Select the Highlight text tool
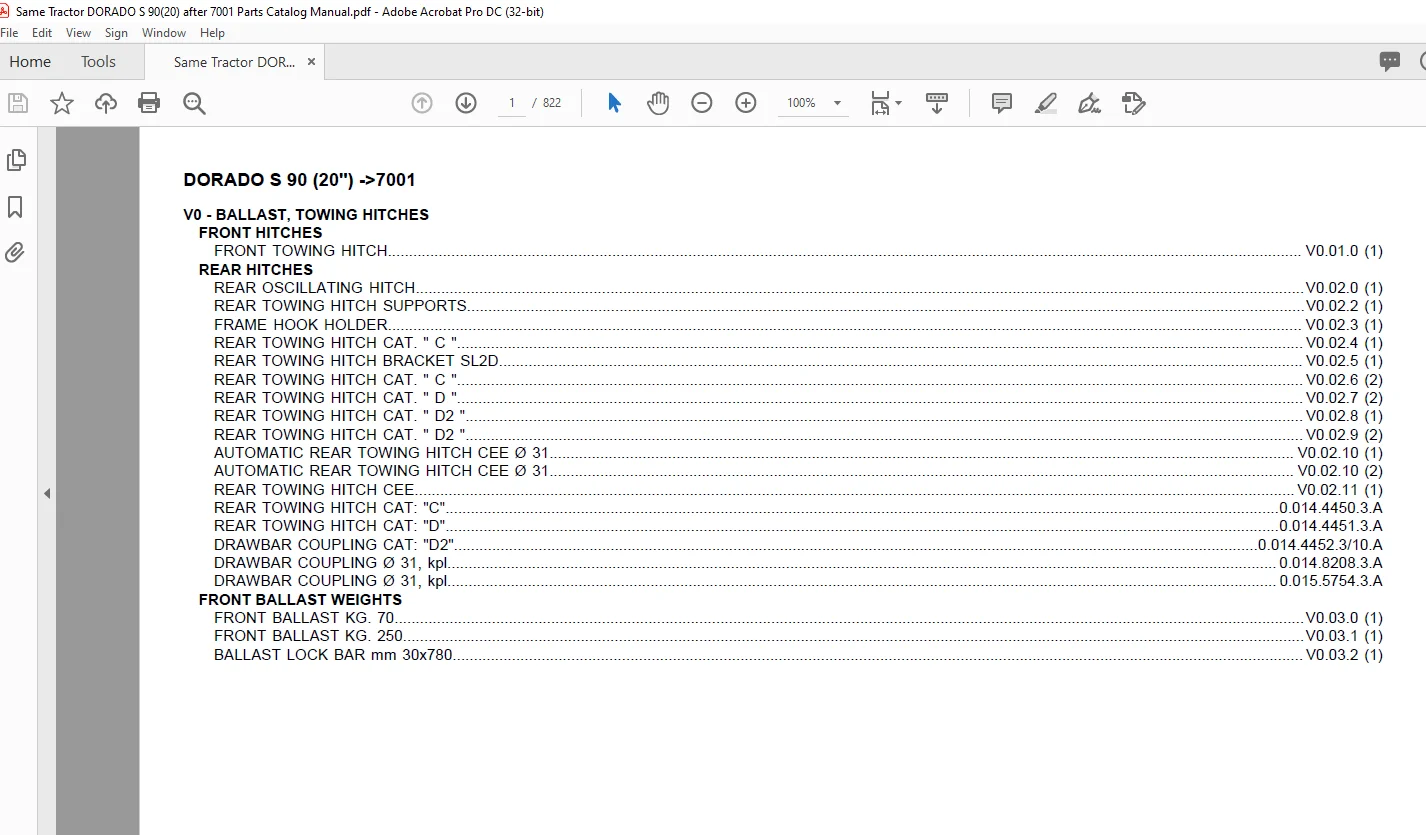Image resolution: width=1426 pixels, height=835 pixels. click(x=1046, y=103)
